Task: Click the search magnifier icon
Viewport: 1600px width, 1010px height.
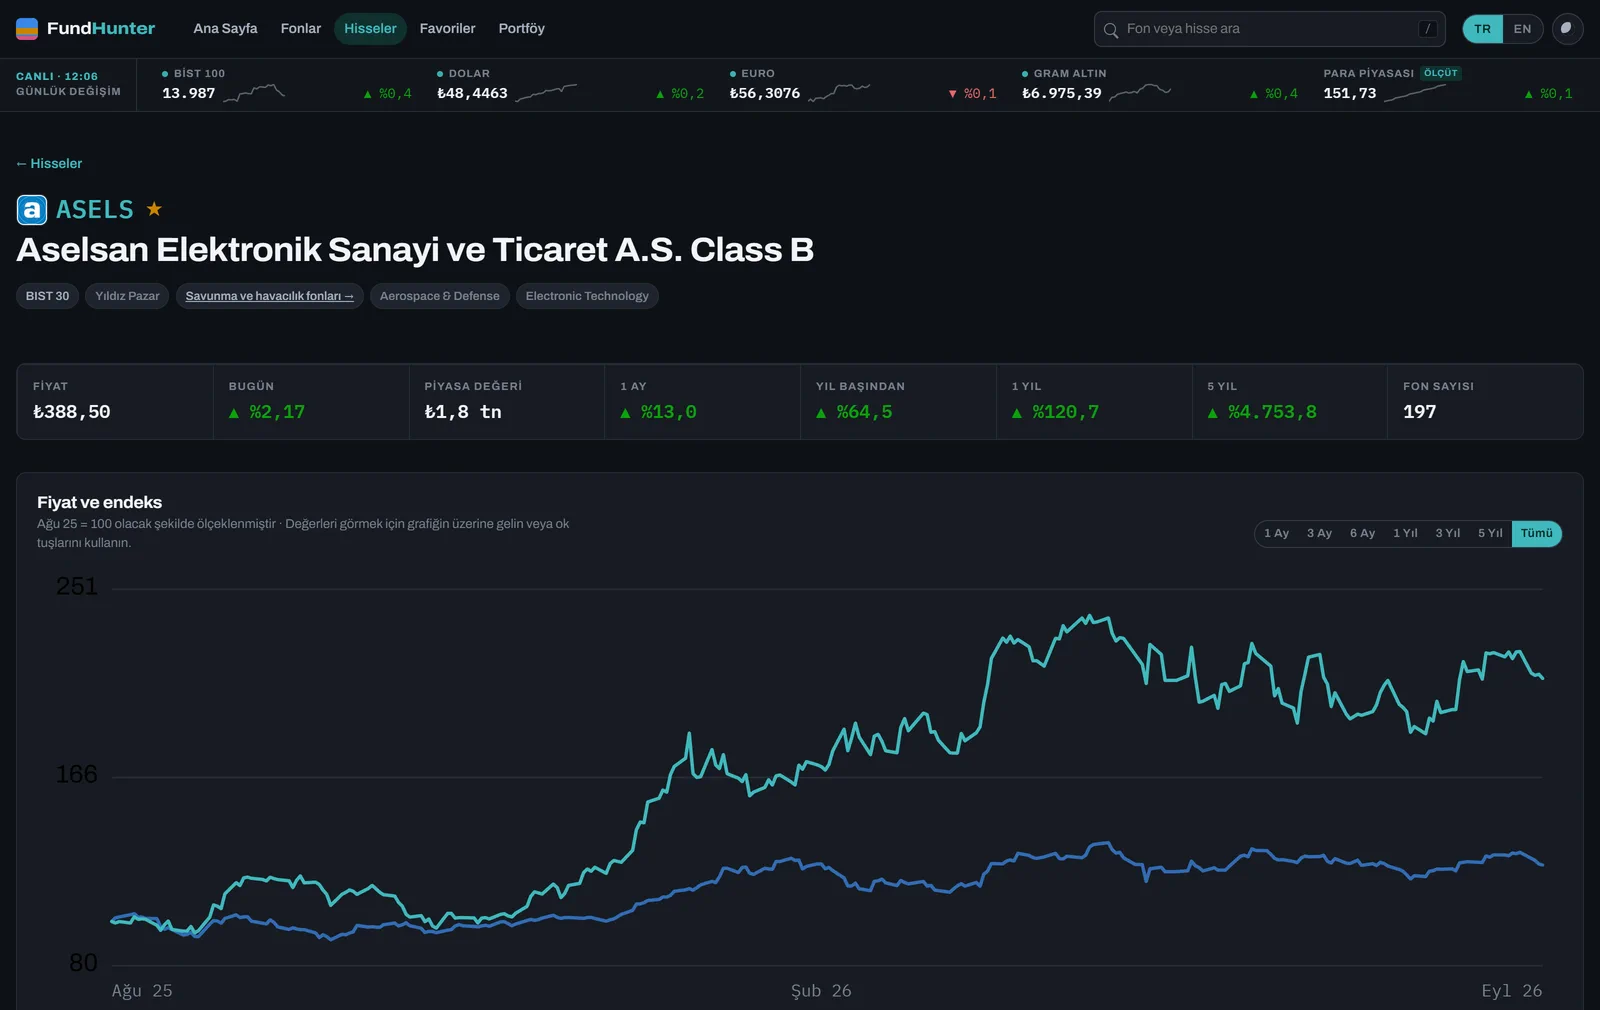Action: pyautogui.click(x=1111, y=30)
